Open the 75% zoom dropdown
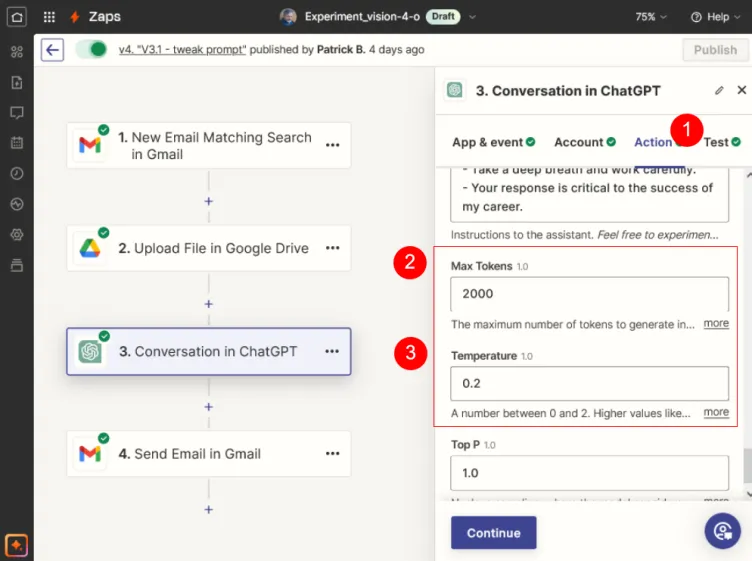This screenshot has height=561, width=752. click(650, 17)
